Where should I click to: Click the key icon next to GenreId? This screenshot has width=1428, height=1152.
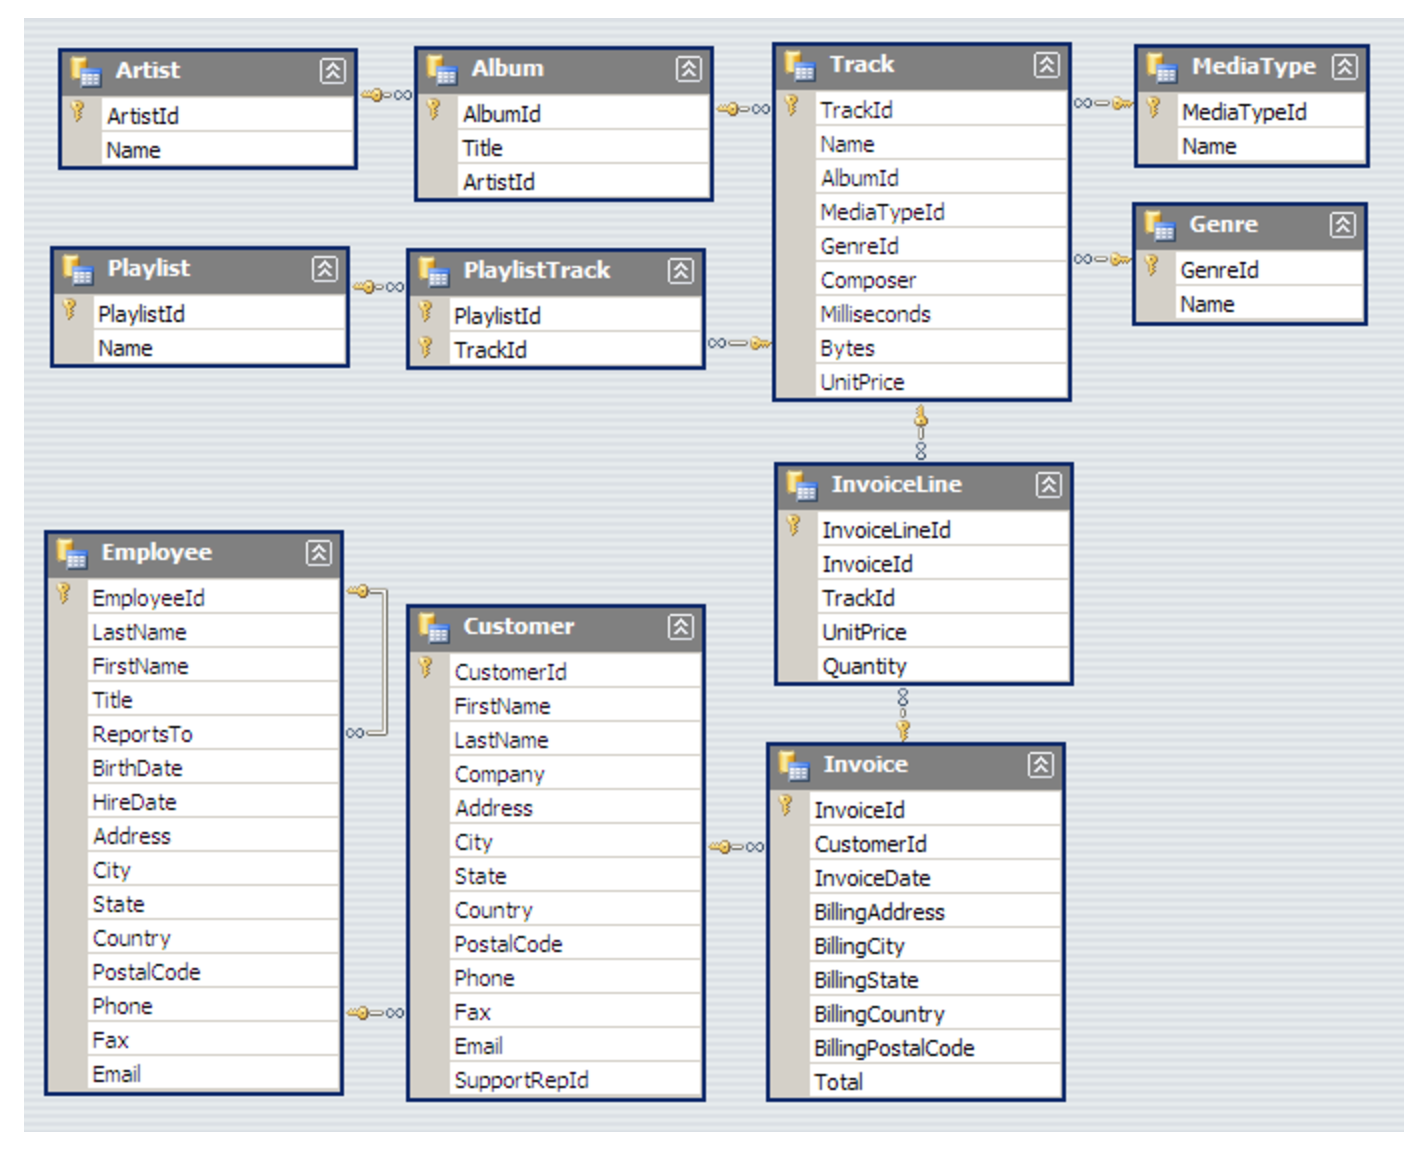(x=1152, y=266)
